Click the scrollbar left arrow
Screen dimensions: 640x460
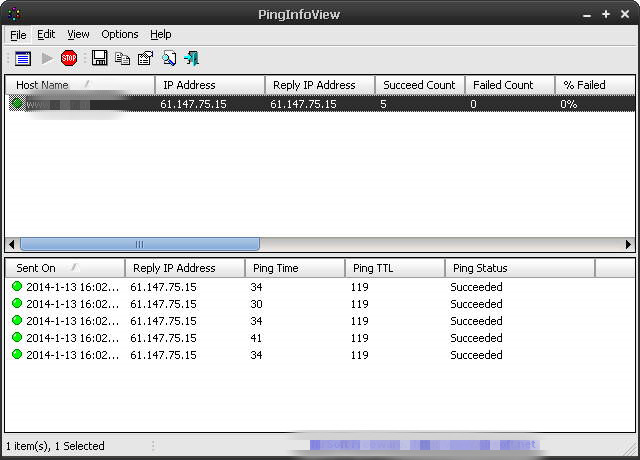pos(11,244)
